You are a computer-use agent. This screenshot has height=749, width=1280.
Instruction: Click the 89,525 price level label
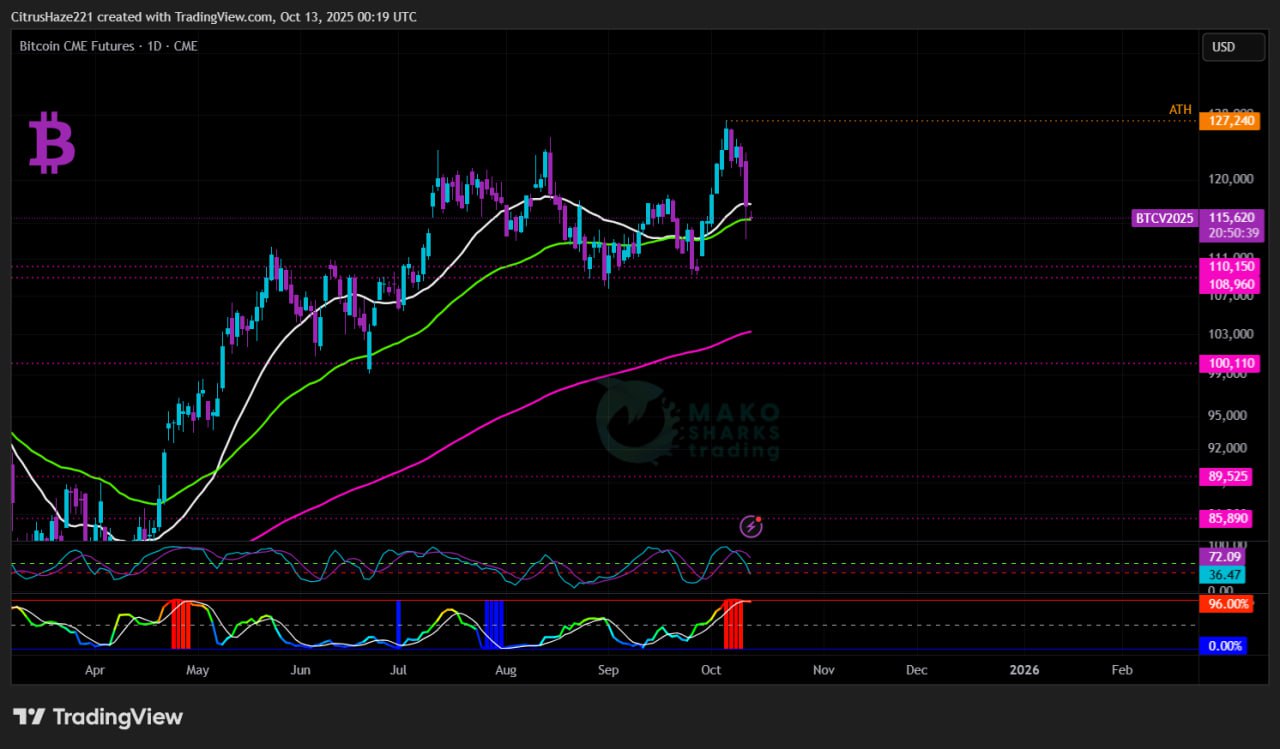pos(1228,476)
